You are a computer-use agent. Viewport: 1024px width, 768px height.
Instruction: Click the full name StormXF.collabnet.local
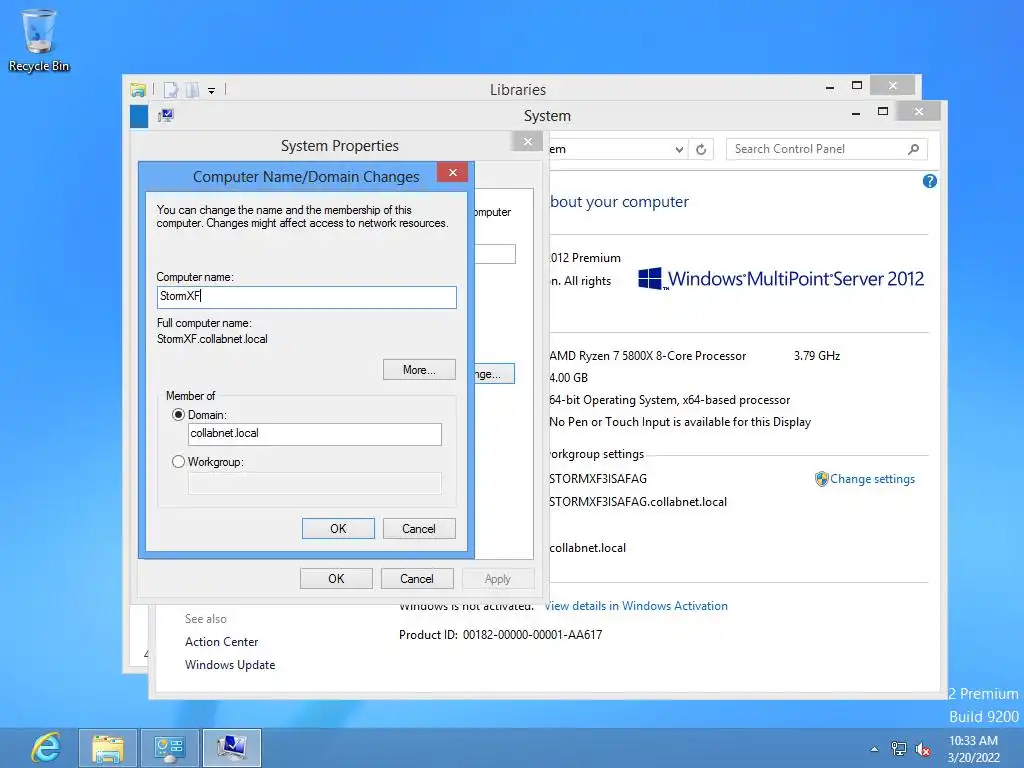212,339
